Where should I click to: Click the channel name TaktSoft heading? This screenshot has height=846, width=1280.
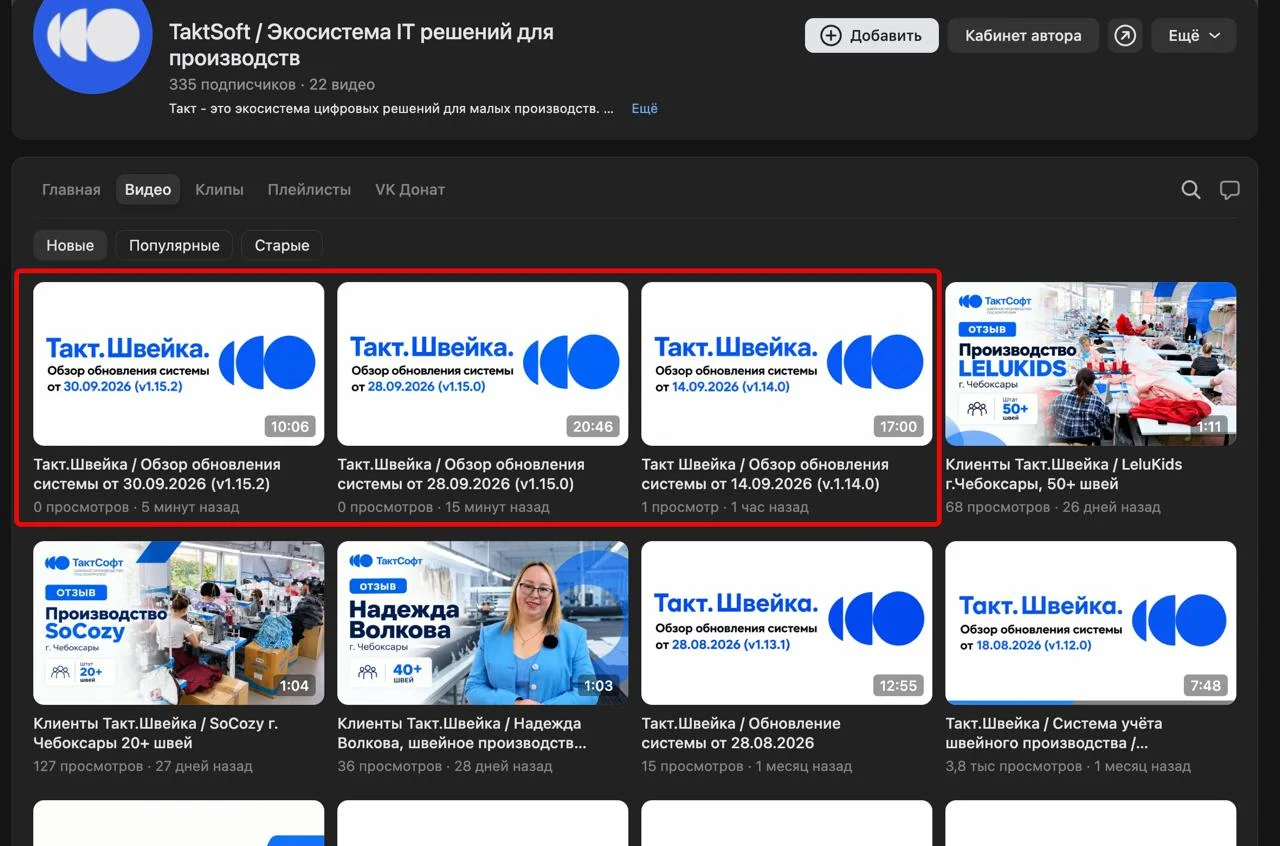[361, 44]
